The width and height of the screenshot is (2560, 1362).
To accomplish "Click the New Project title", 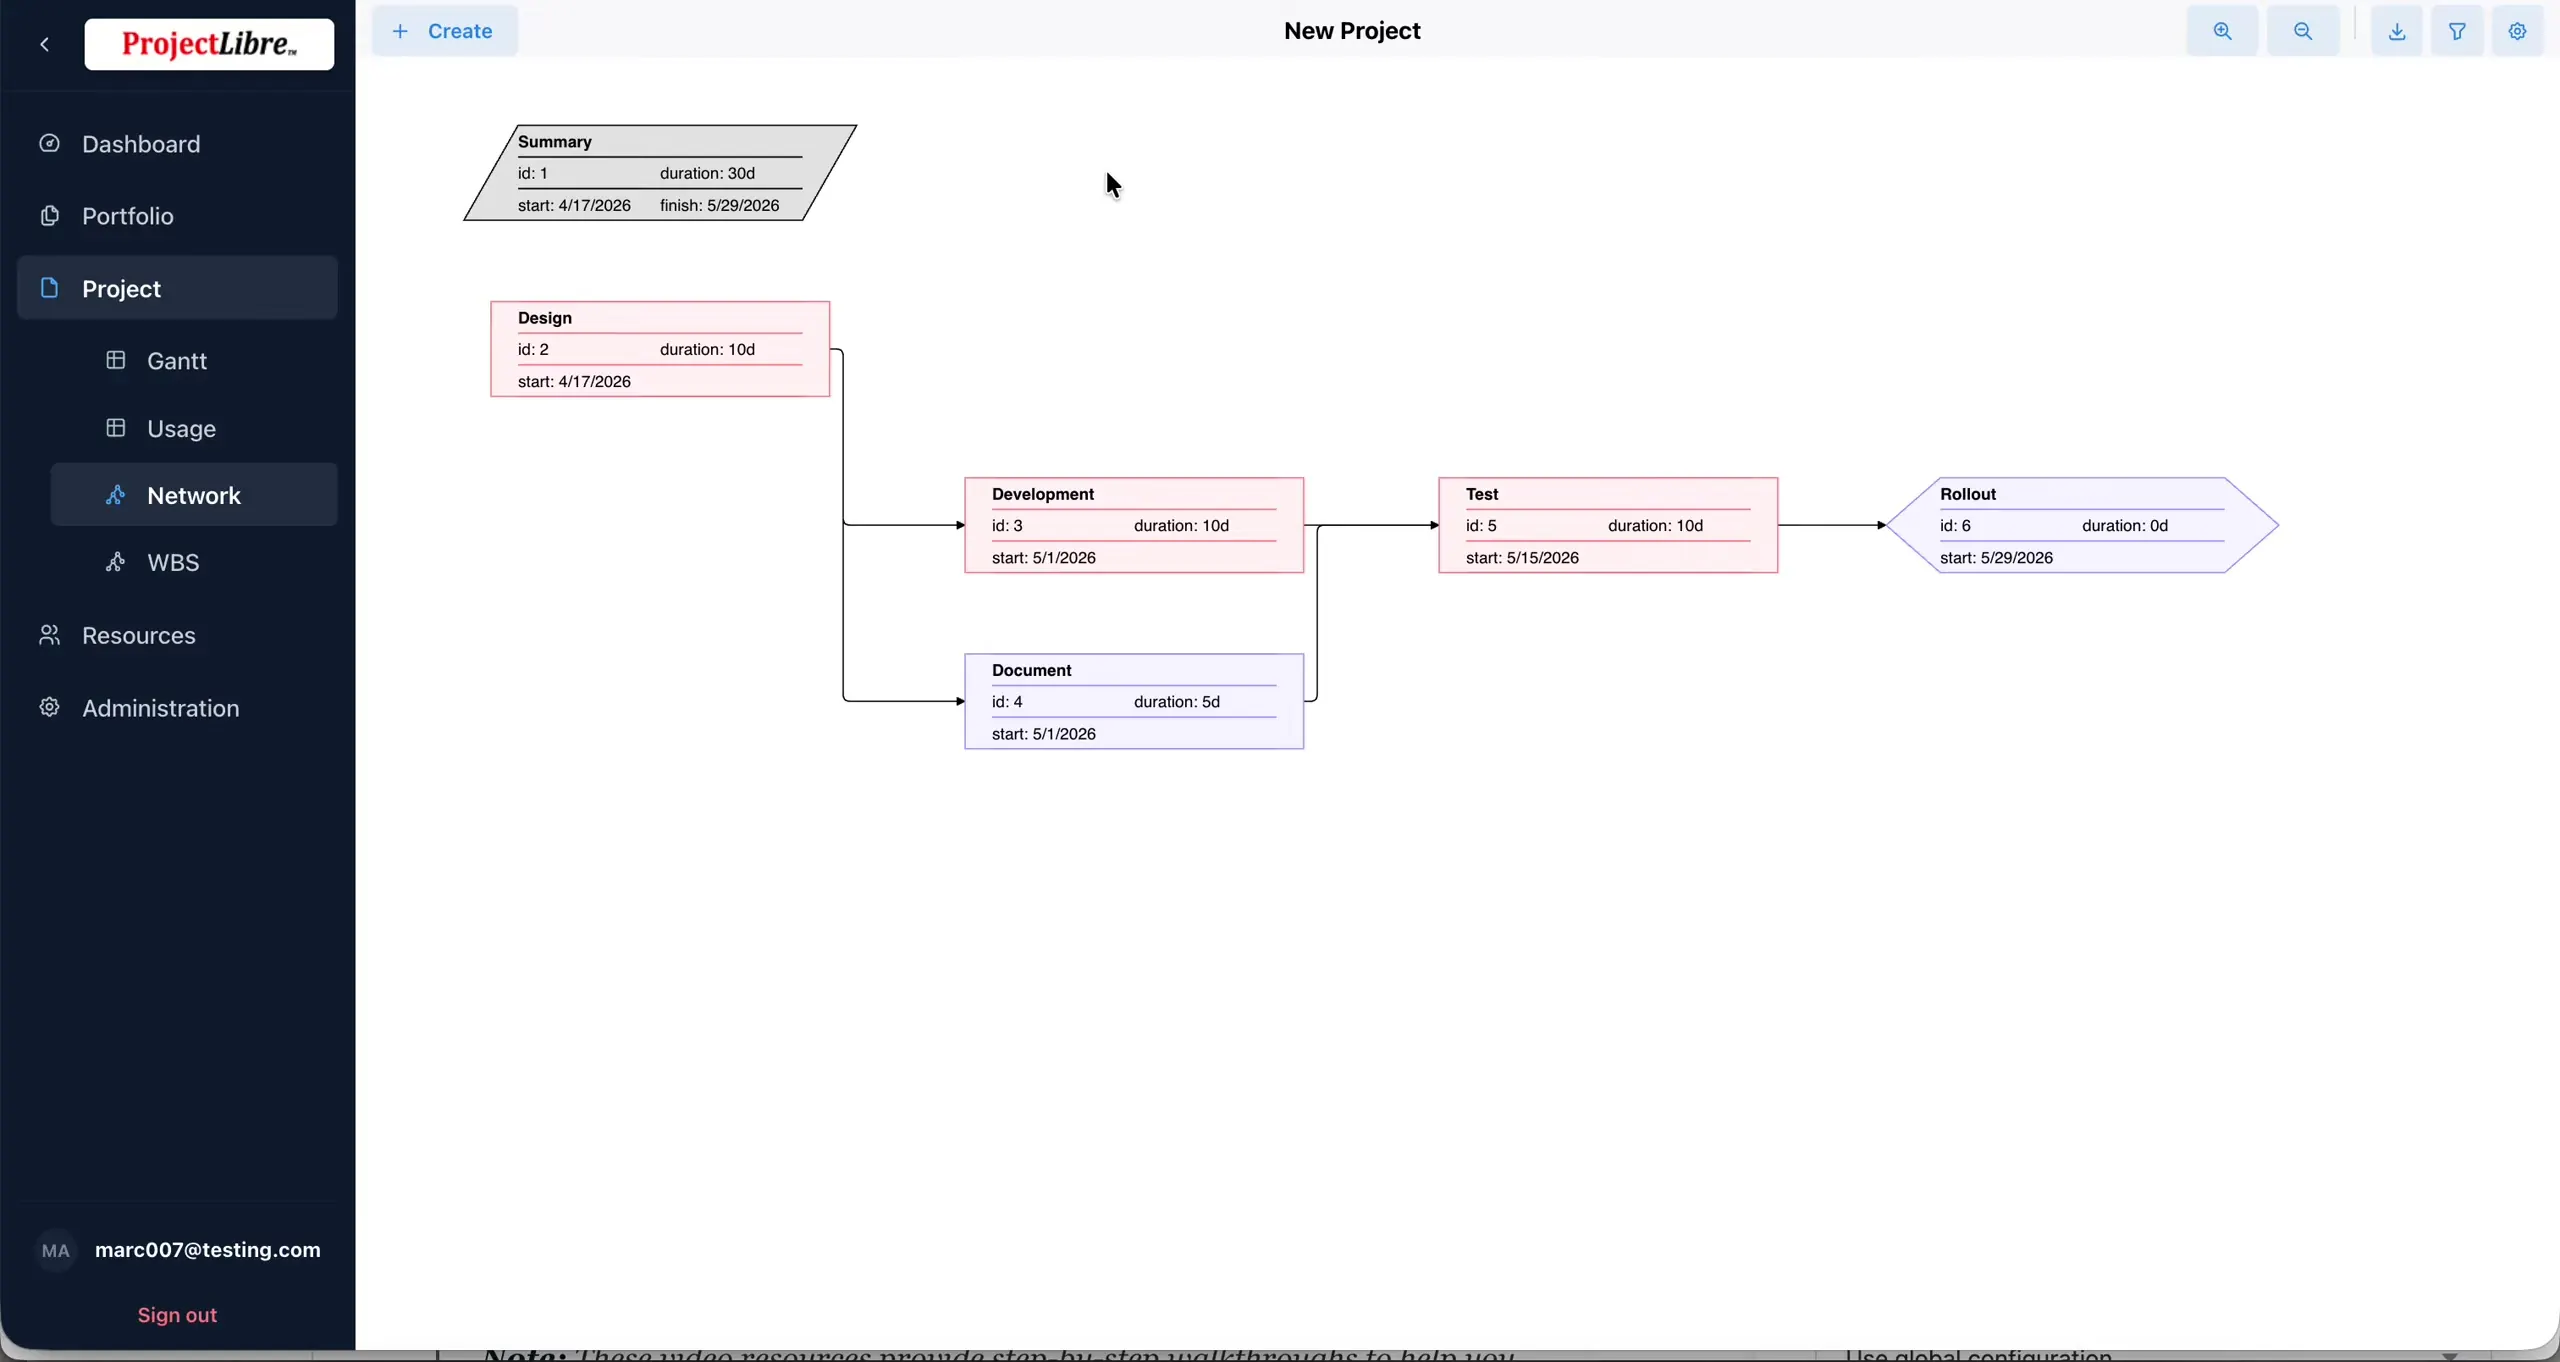I will (1352, 31).
